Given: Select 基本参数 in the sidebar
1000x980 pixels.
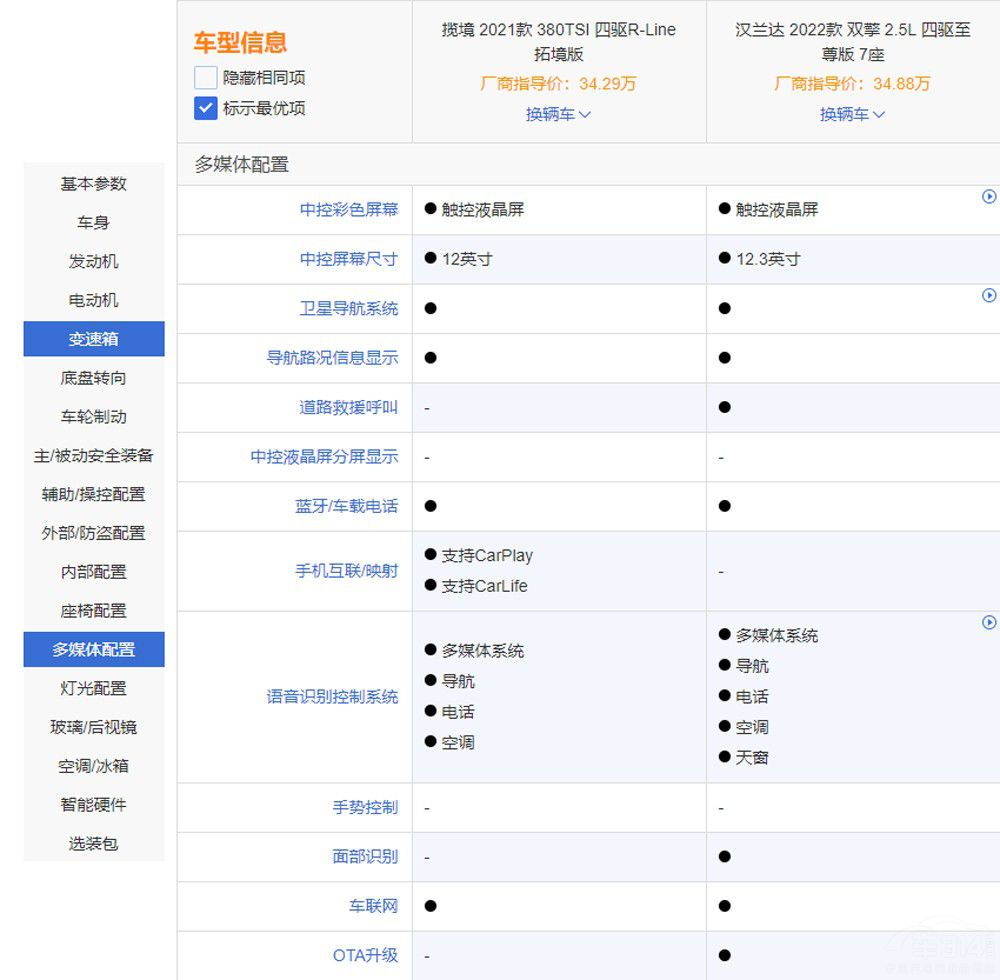Looking at the screenshot, I should pos(93,184).
